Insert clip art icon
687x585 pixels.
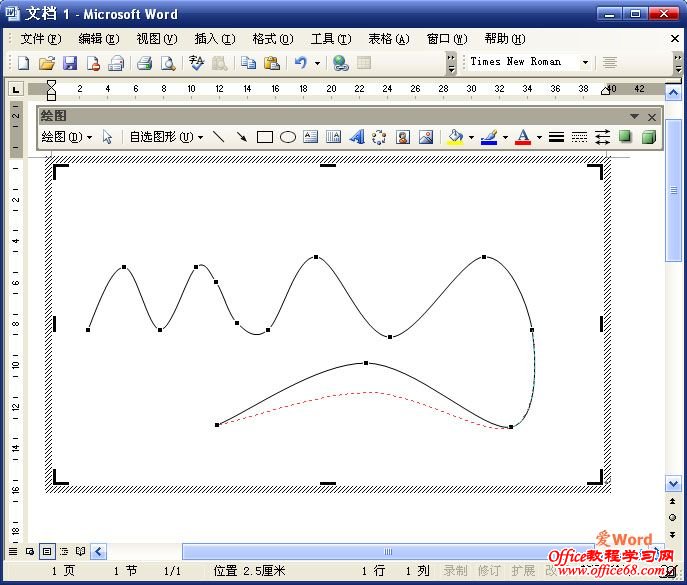(403, 137)
